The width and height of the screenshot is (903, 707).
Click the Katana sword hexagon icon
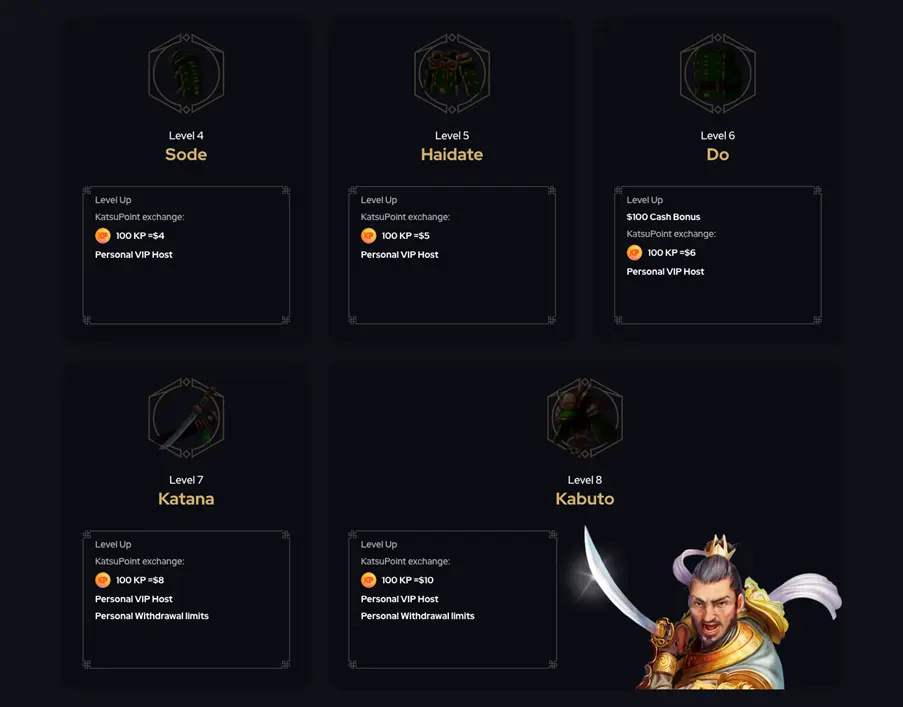(186, 418)
